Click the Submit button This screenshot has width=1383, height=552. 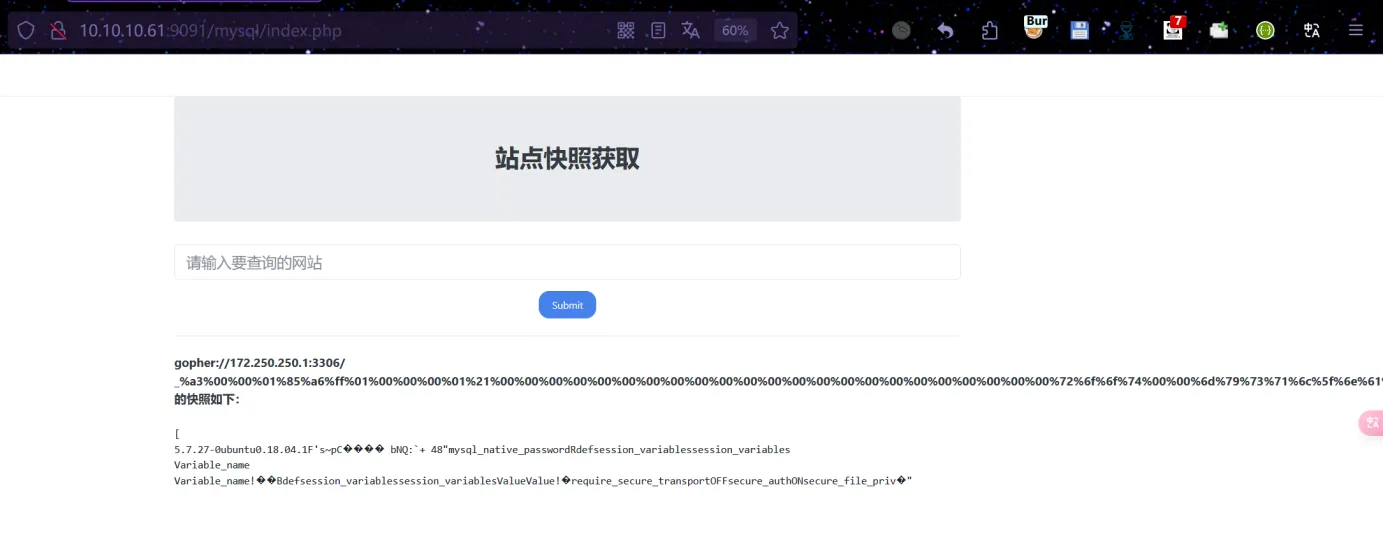point(567,305)
